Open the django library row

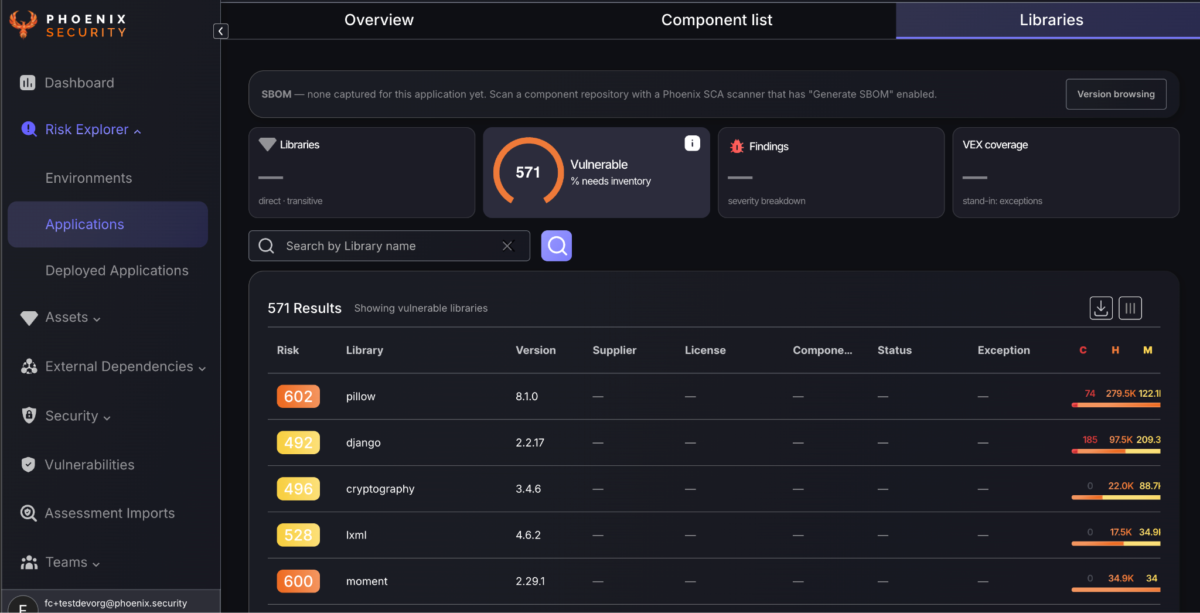[x=714, y=443]
